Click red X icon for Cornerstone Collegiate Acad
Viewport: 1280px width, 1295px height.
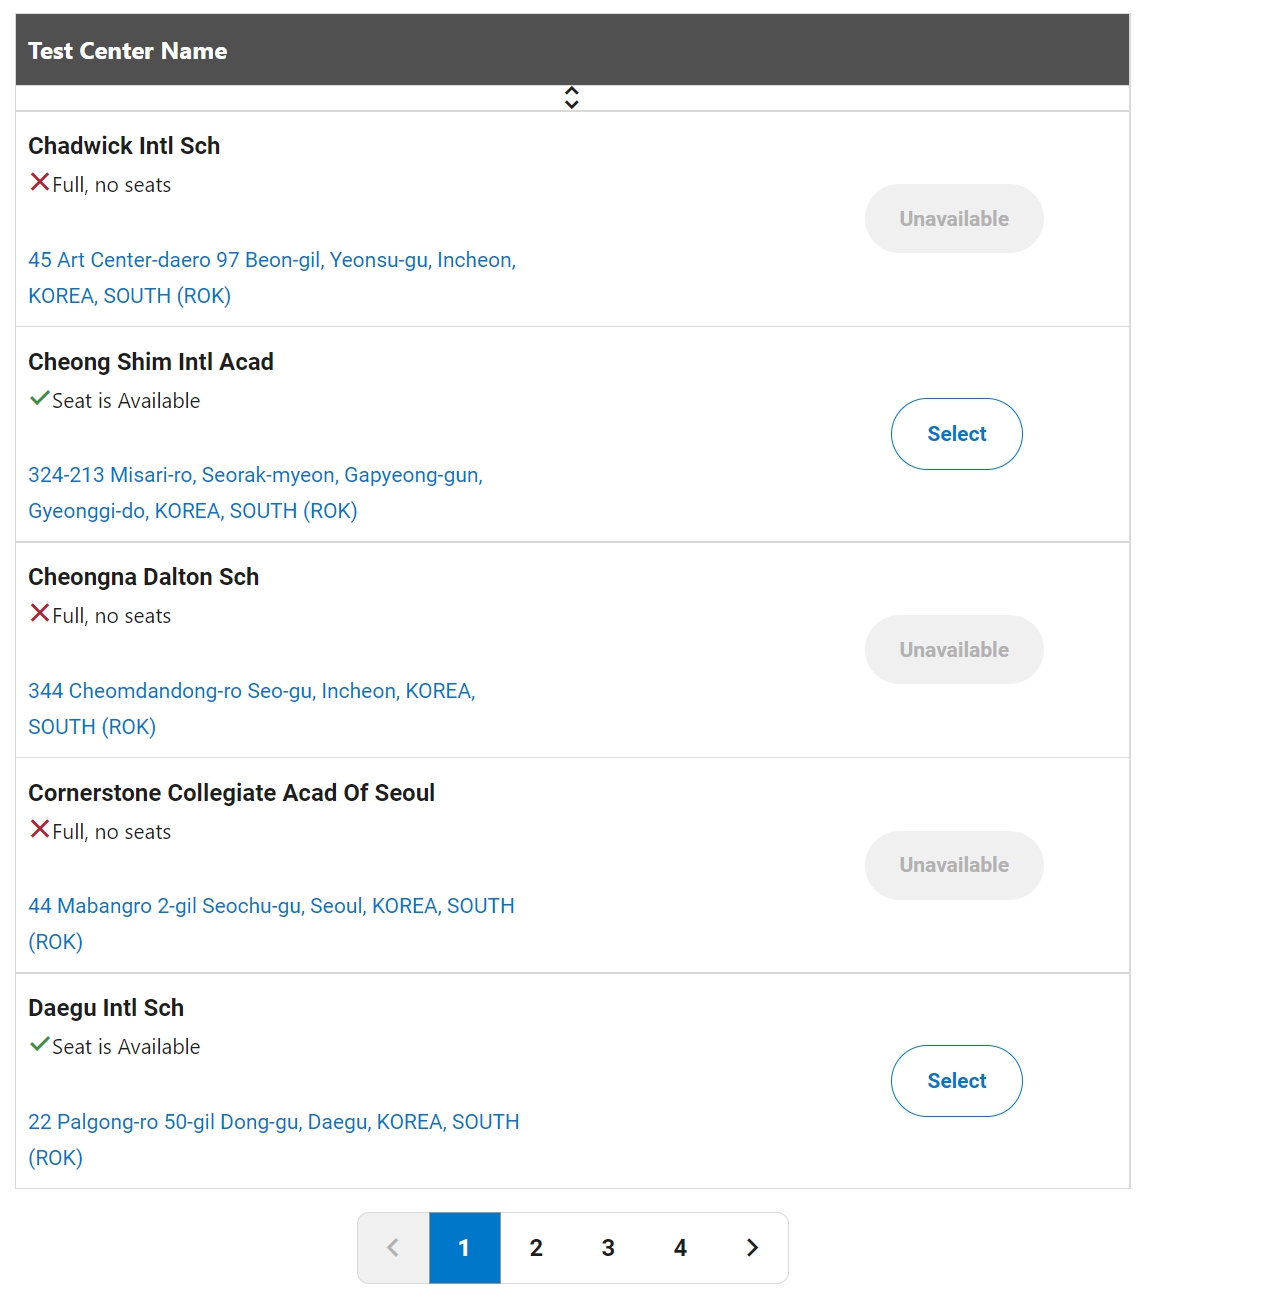tap(40, 829)
